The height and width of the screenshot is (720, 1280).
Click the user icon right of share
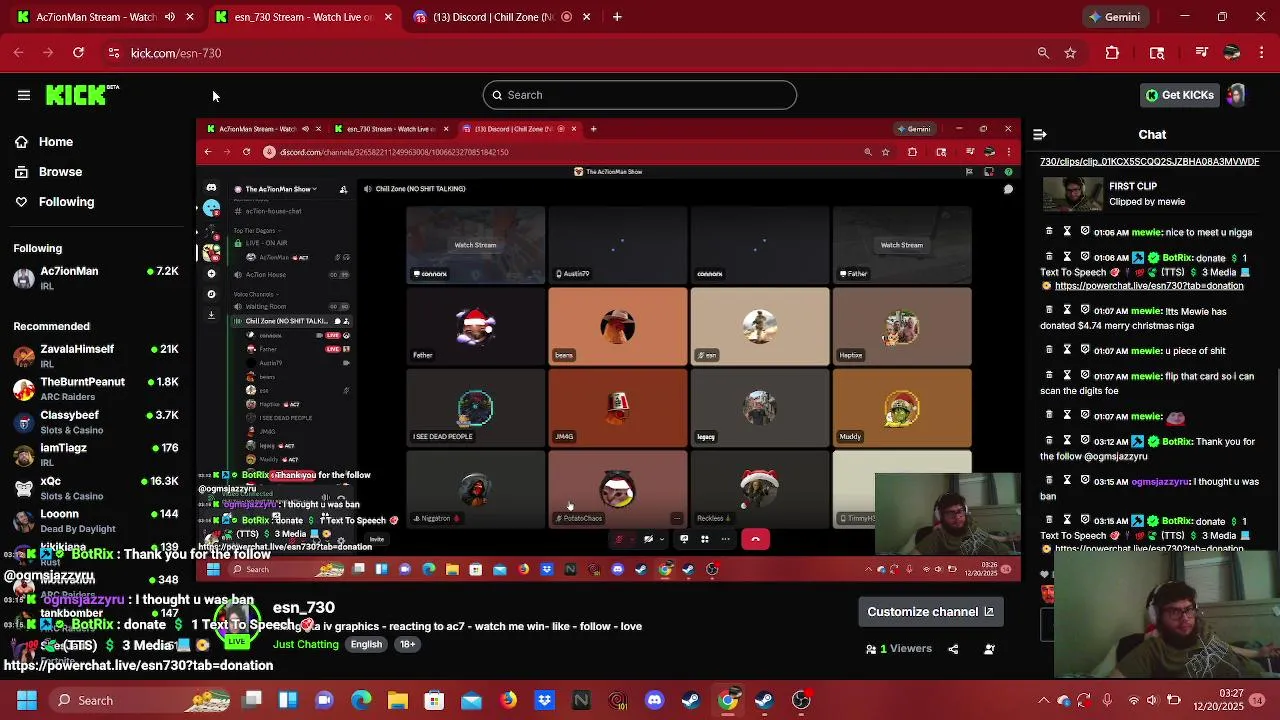tap(989, 649)
